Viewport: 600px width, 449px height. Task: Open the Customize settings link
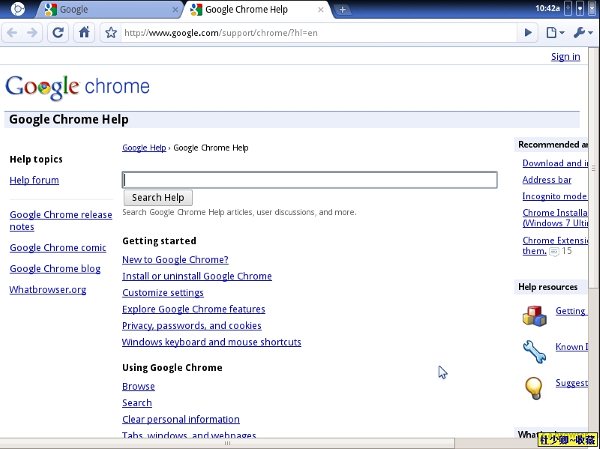point(163,292)
